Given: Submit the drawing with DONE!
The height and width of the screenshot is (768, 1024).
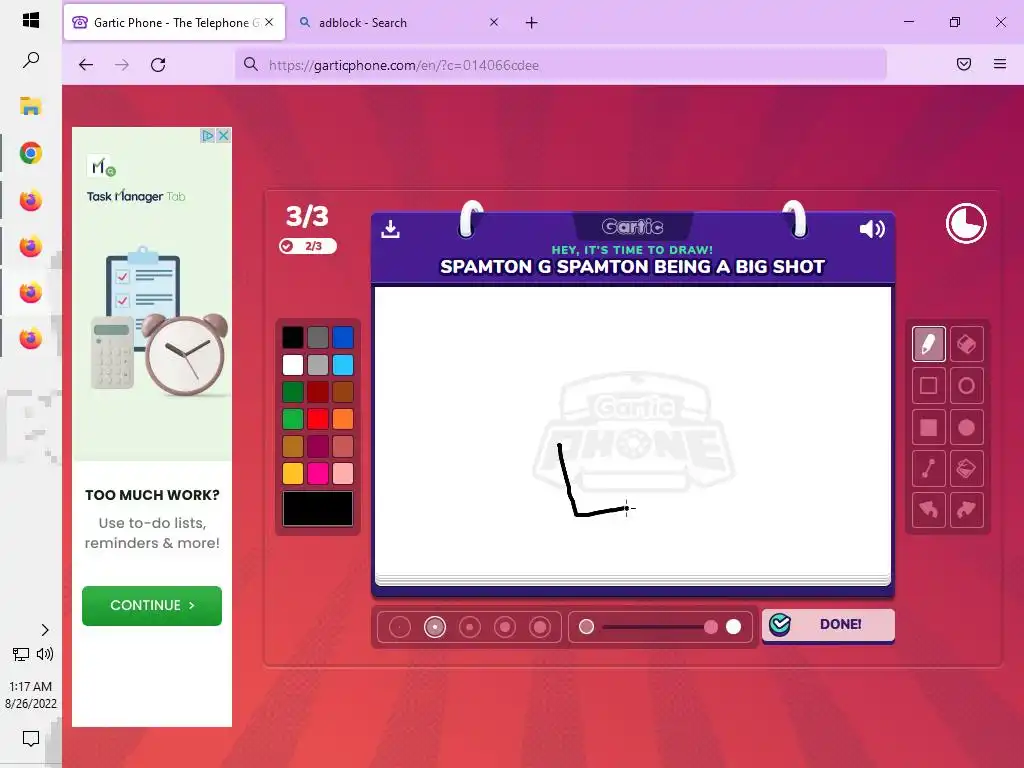Looking at the screenshot, I should click(x=828, y=625).
